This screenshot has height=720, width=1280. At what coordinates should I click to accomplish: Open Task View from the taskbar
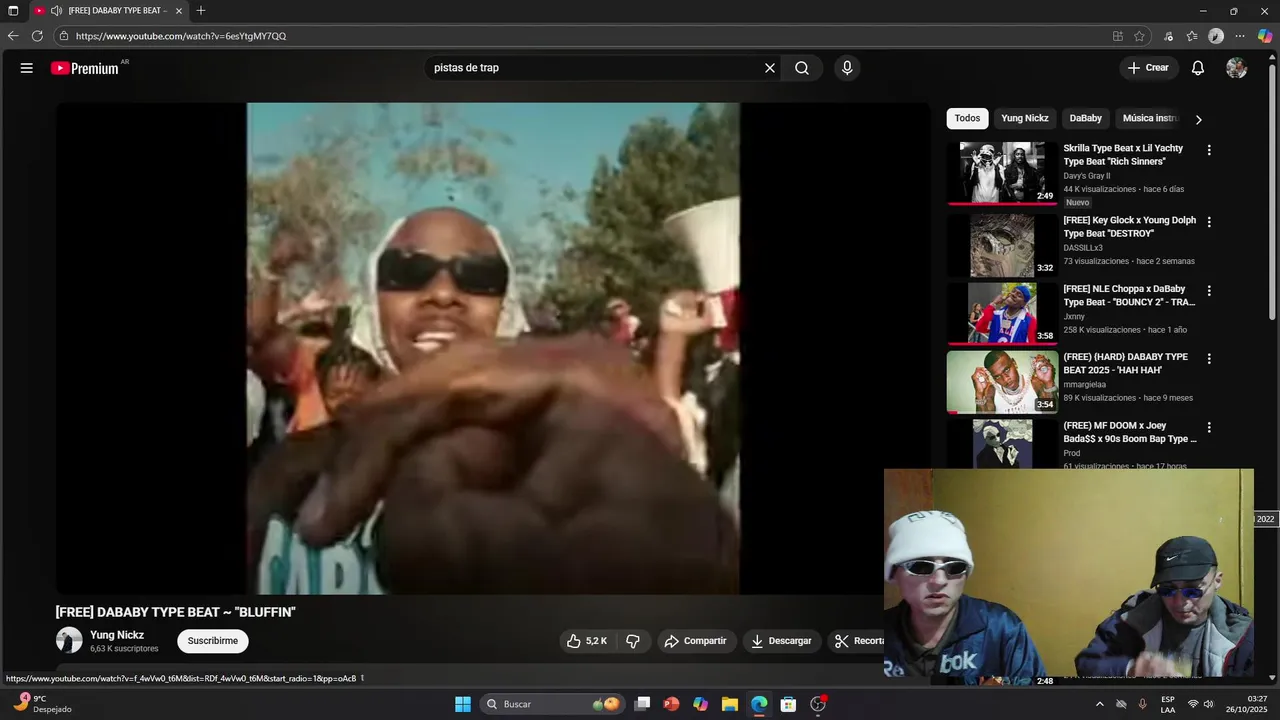[x=643, y=704]
